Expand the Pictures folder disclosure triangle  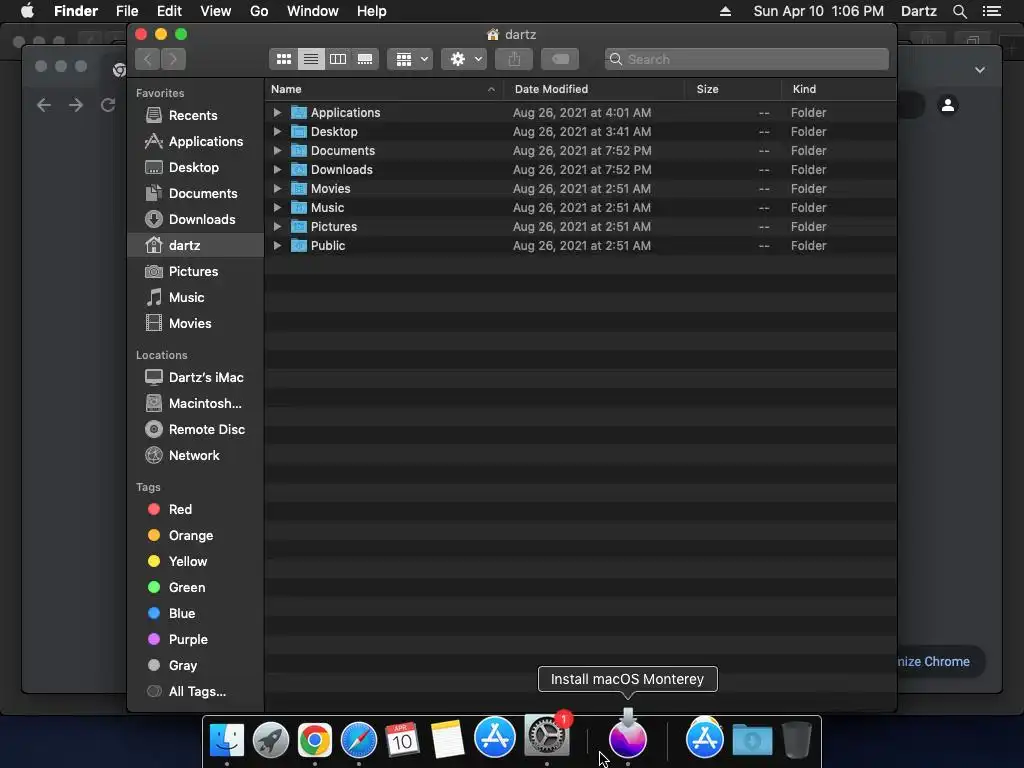(277, 226)
